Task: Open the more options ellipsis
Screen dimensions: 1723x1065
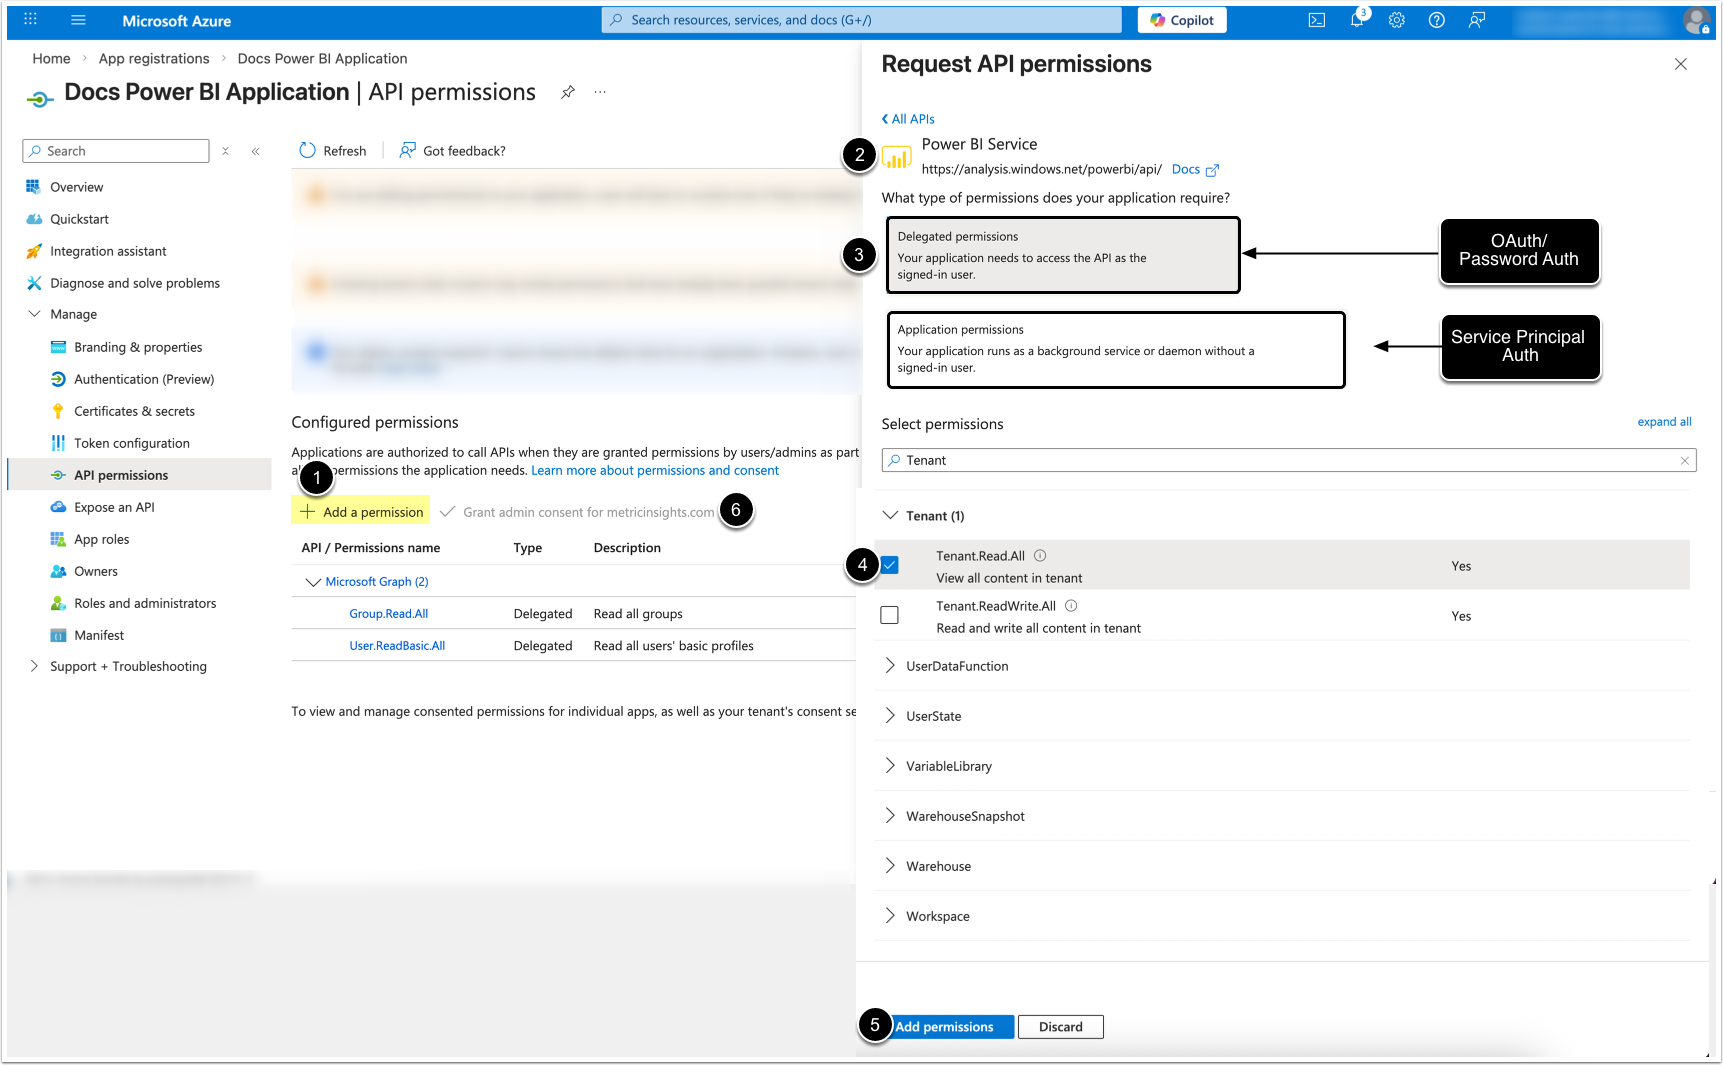Action: point(600,92)
